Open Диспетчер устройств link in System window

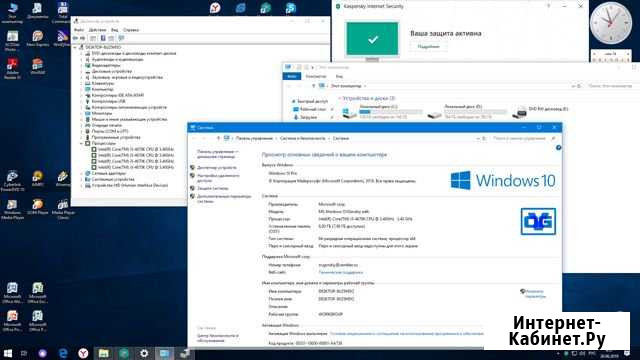216,168
